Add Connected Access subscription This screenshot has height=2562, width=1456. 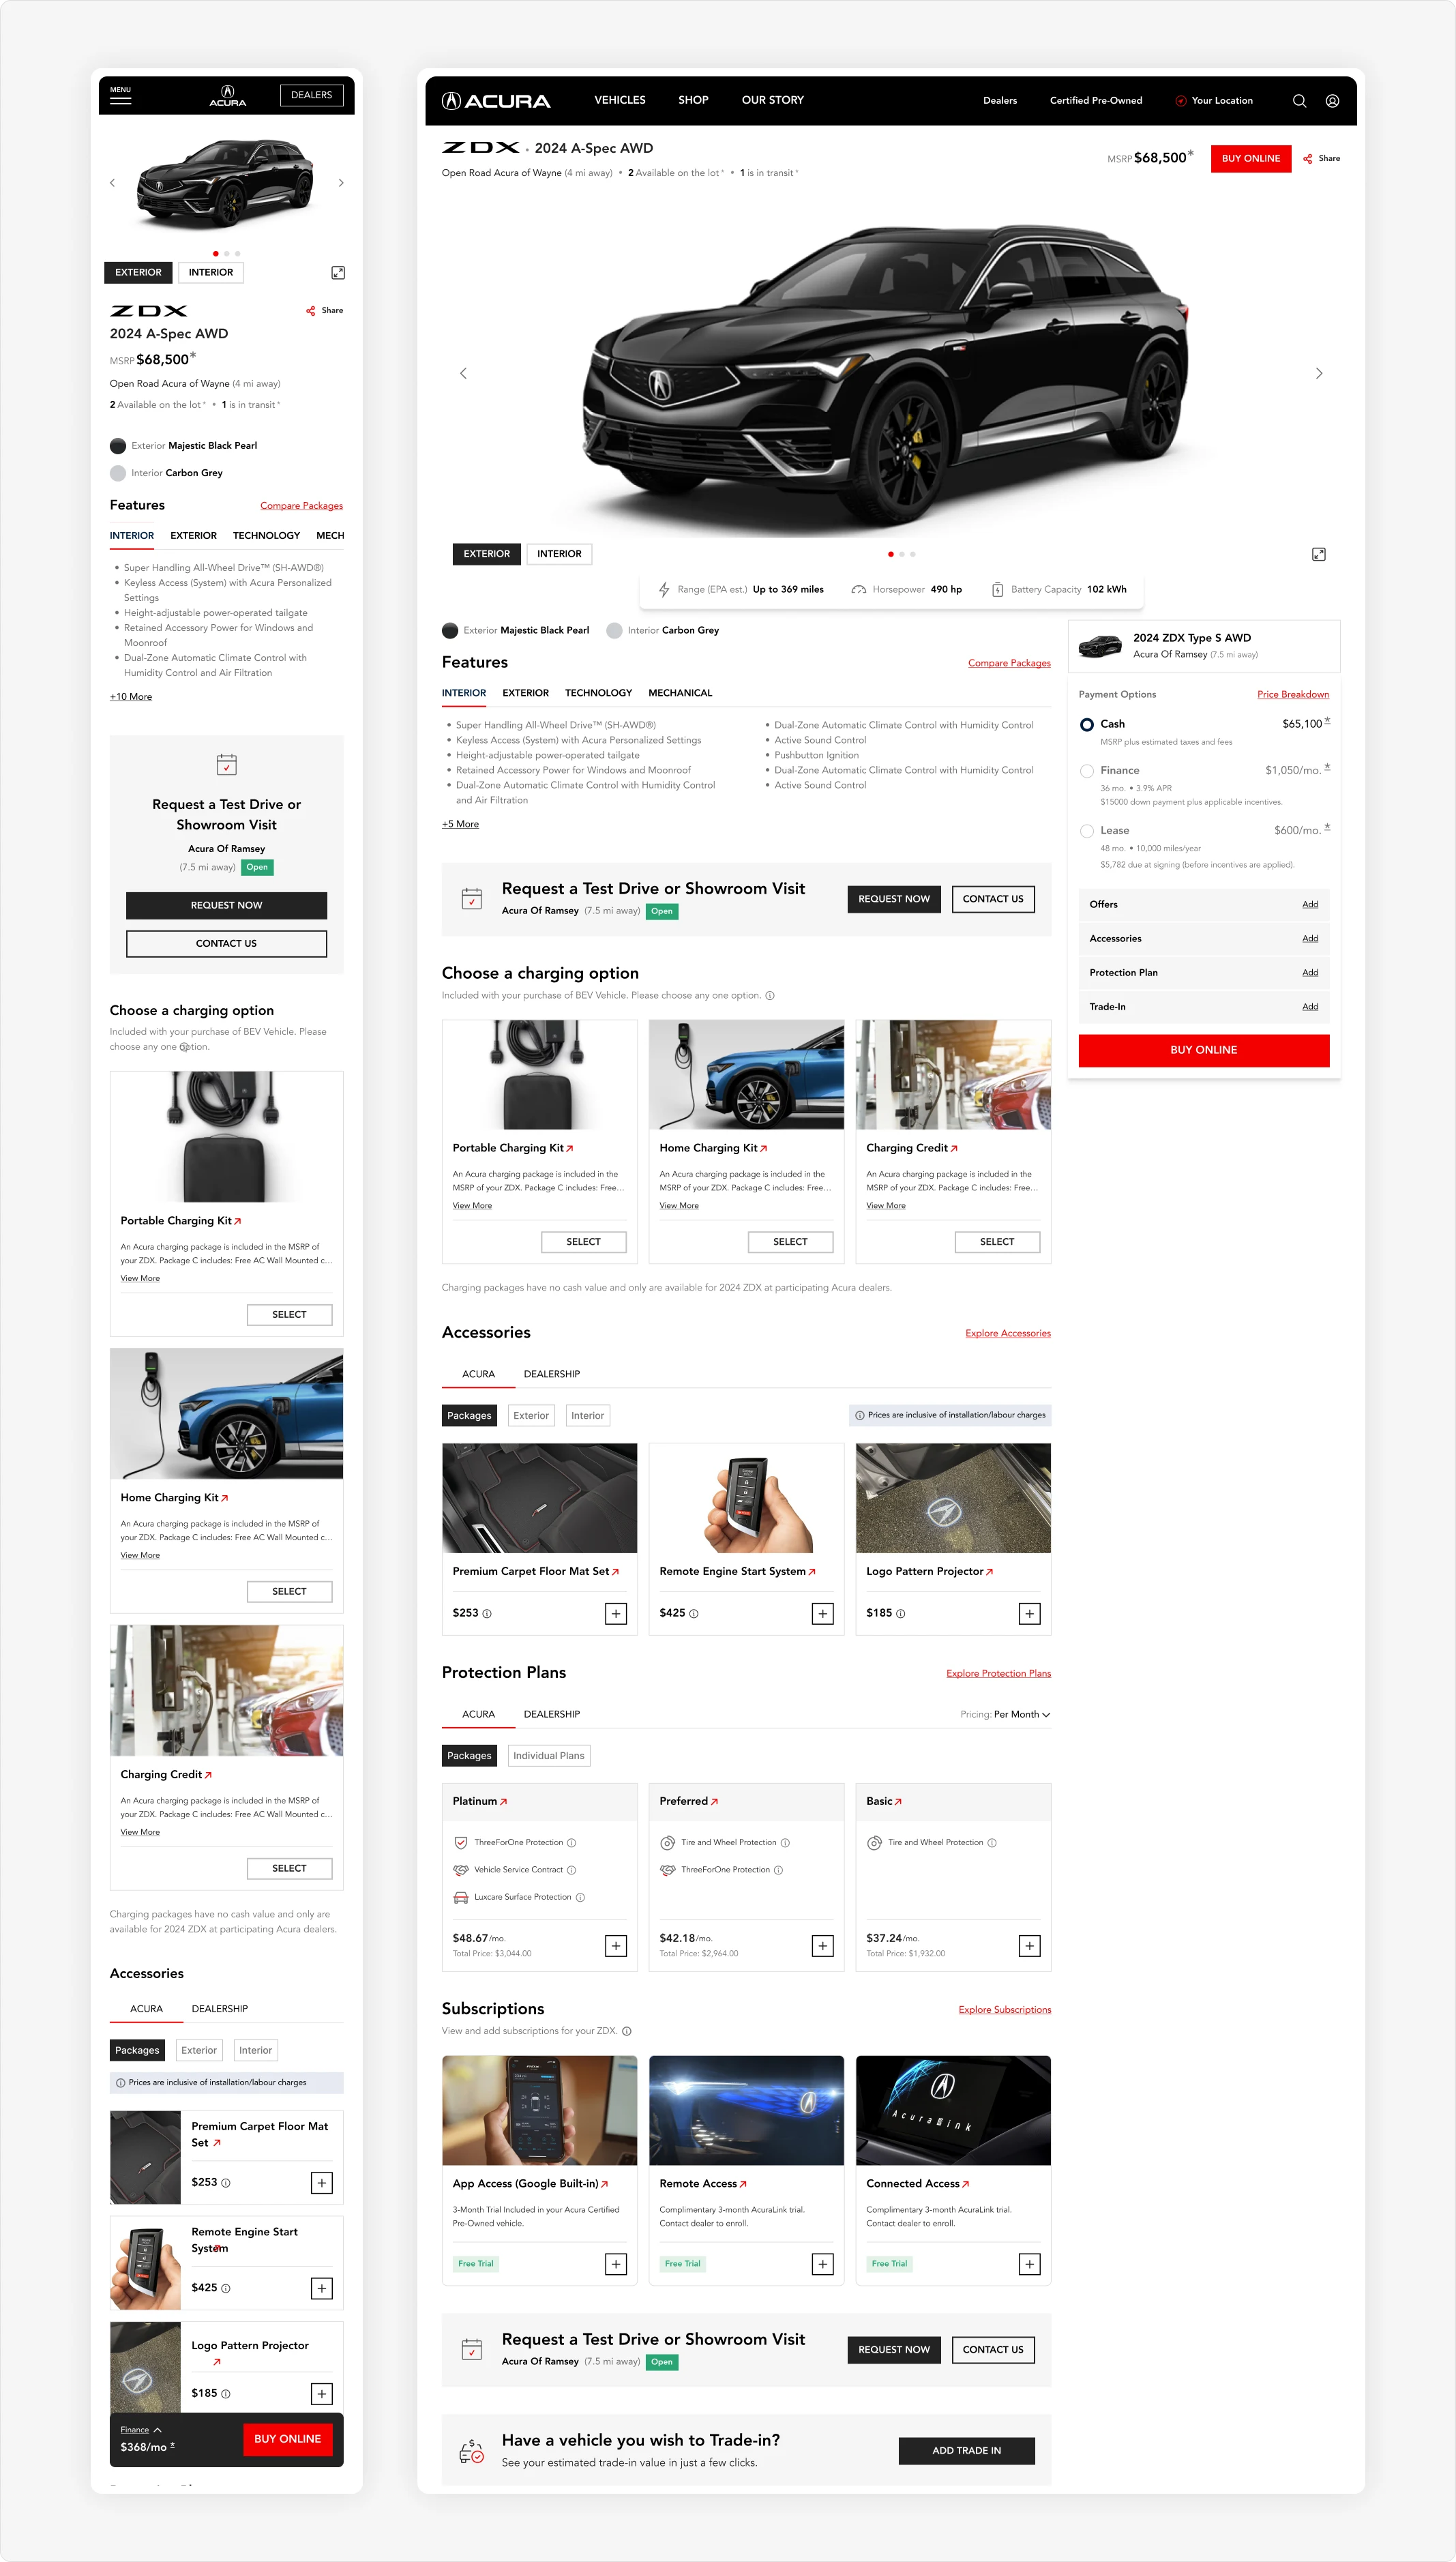(x=1029, y=2264)
